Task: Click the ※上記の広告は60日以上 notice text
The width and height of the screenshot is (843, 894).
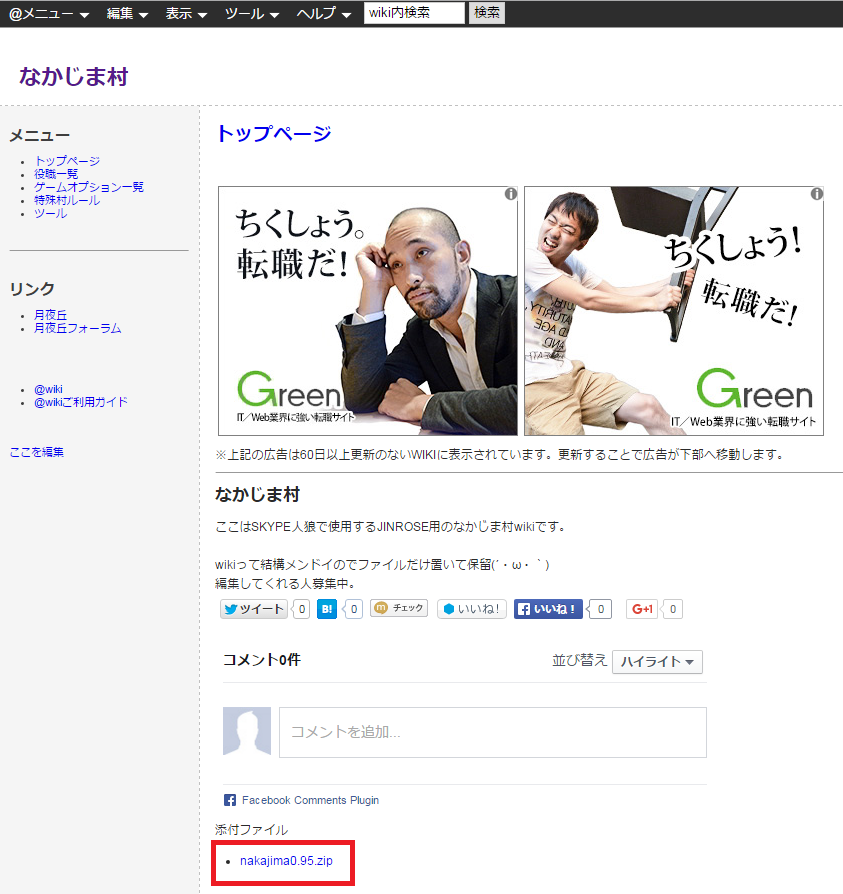Action: pos(500,454)
